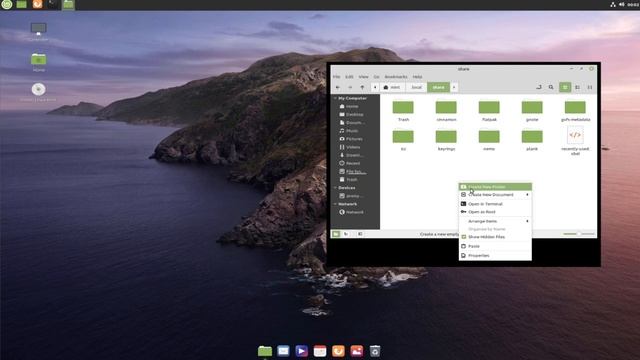Select the Computer desktop icon
The width and height of the screenshot is (640, 360).
(x=38, y=32)
